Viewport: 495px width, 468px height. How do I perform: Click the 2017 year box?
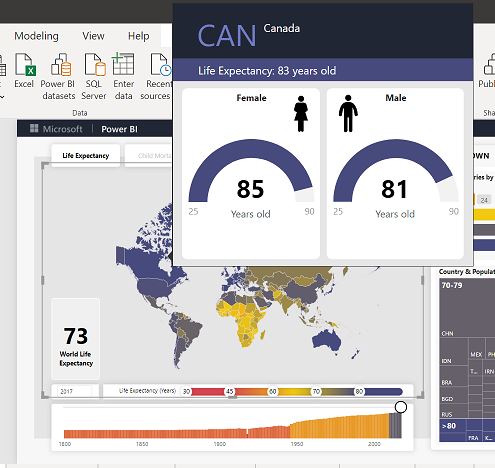tap(75, 391)
